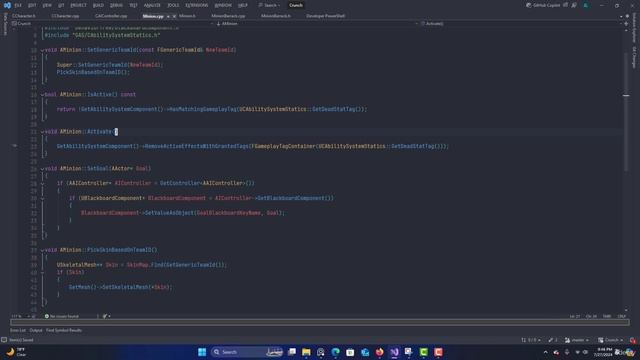Image resolution: width=640 pixels, height=360 pixels.
Task: Open the Git menu
Action: (61, 5)
